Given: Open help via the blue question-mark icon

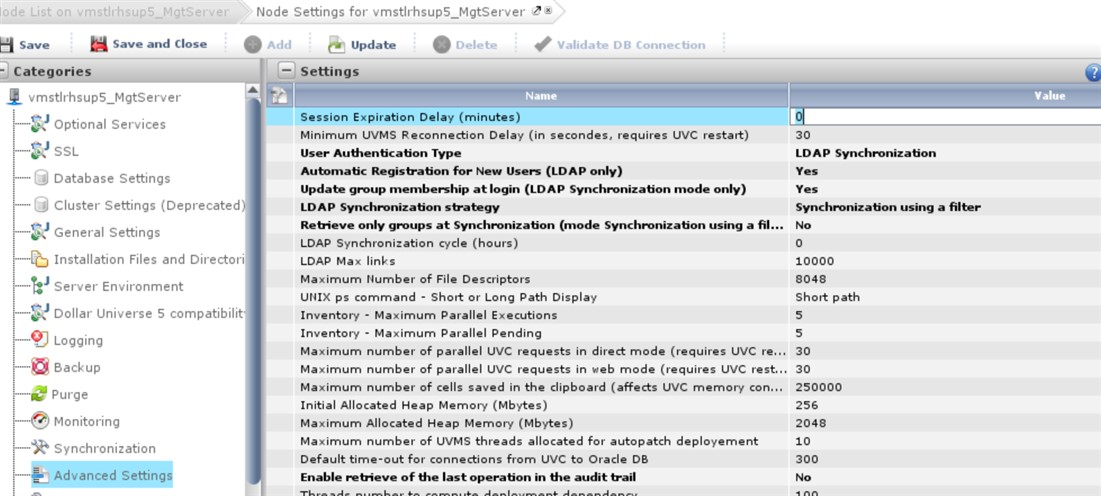Looking at the screenshot, I should tap(1093, 72).
